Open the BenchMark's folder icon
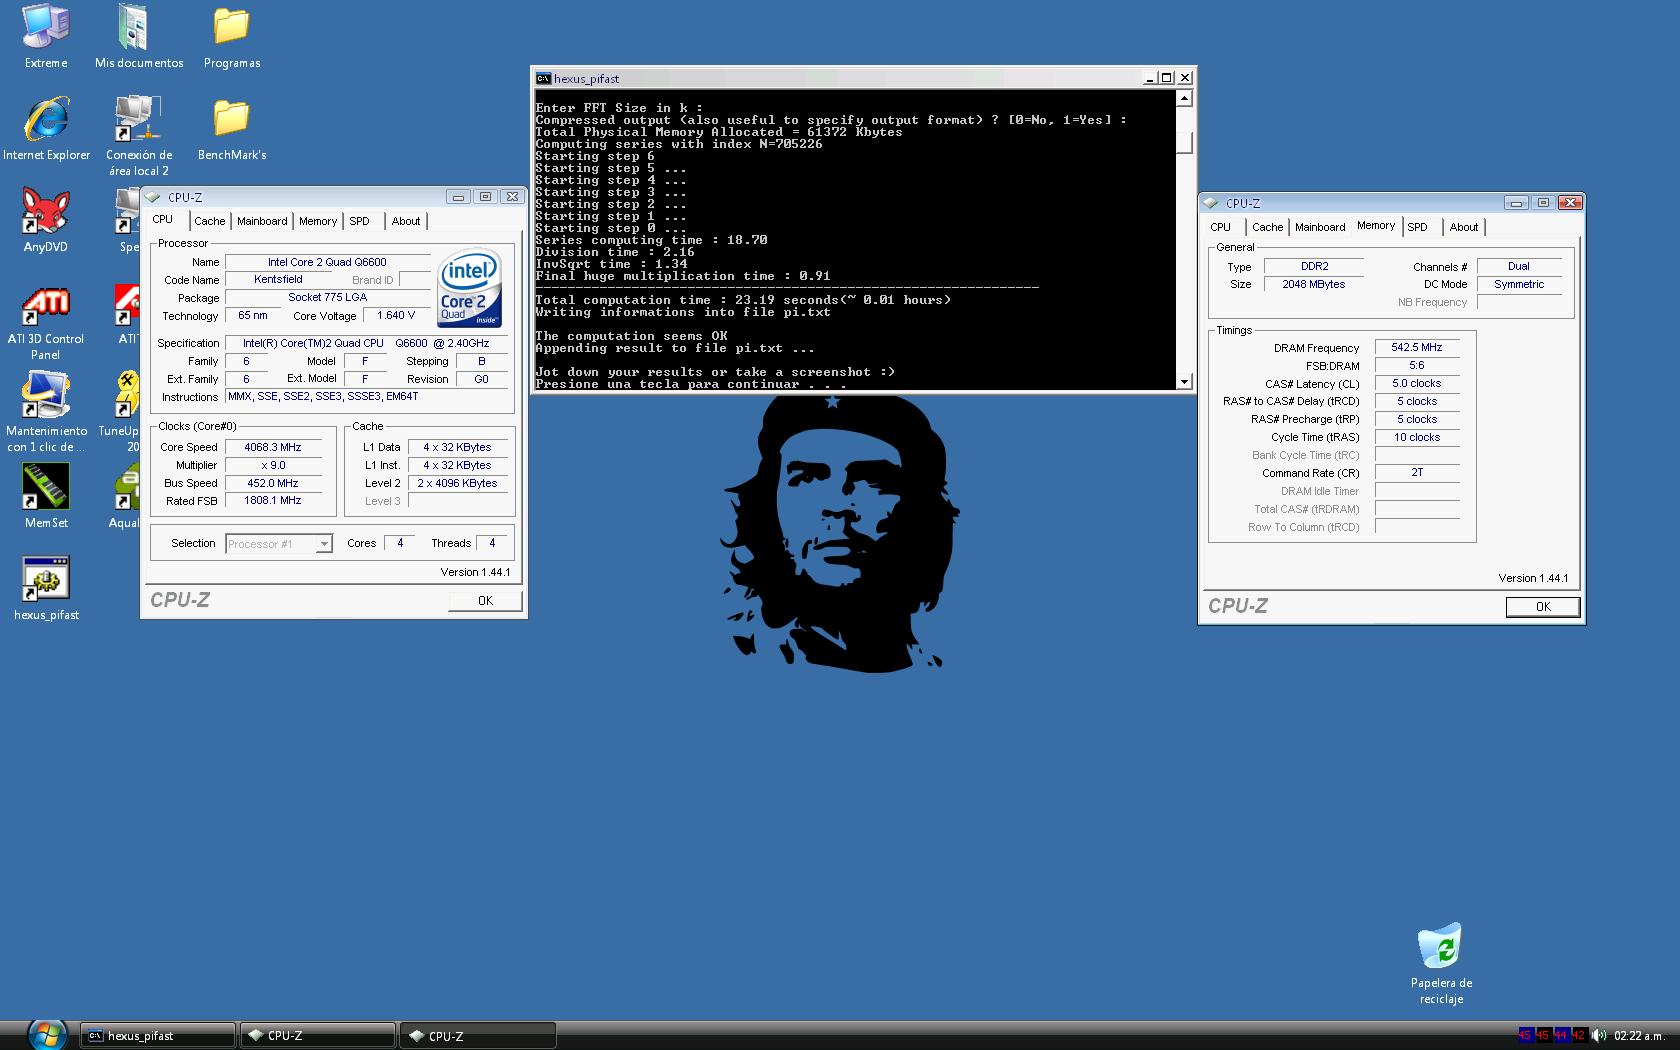Screen dimensions: 1680x1050 pyautogui.click(x=231, y=129)
